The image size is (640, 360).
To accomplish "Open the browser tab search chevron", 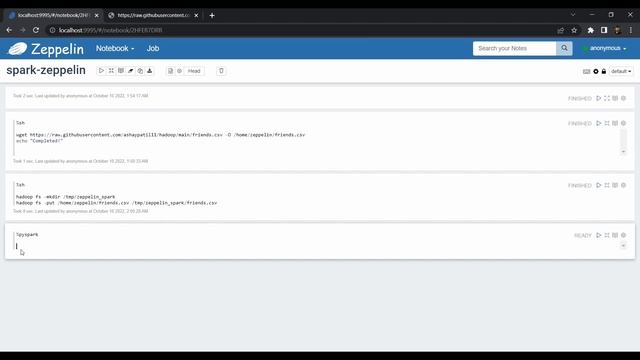I will tap(573, 14).
